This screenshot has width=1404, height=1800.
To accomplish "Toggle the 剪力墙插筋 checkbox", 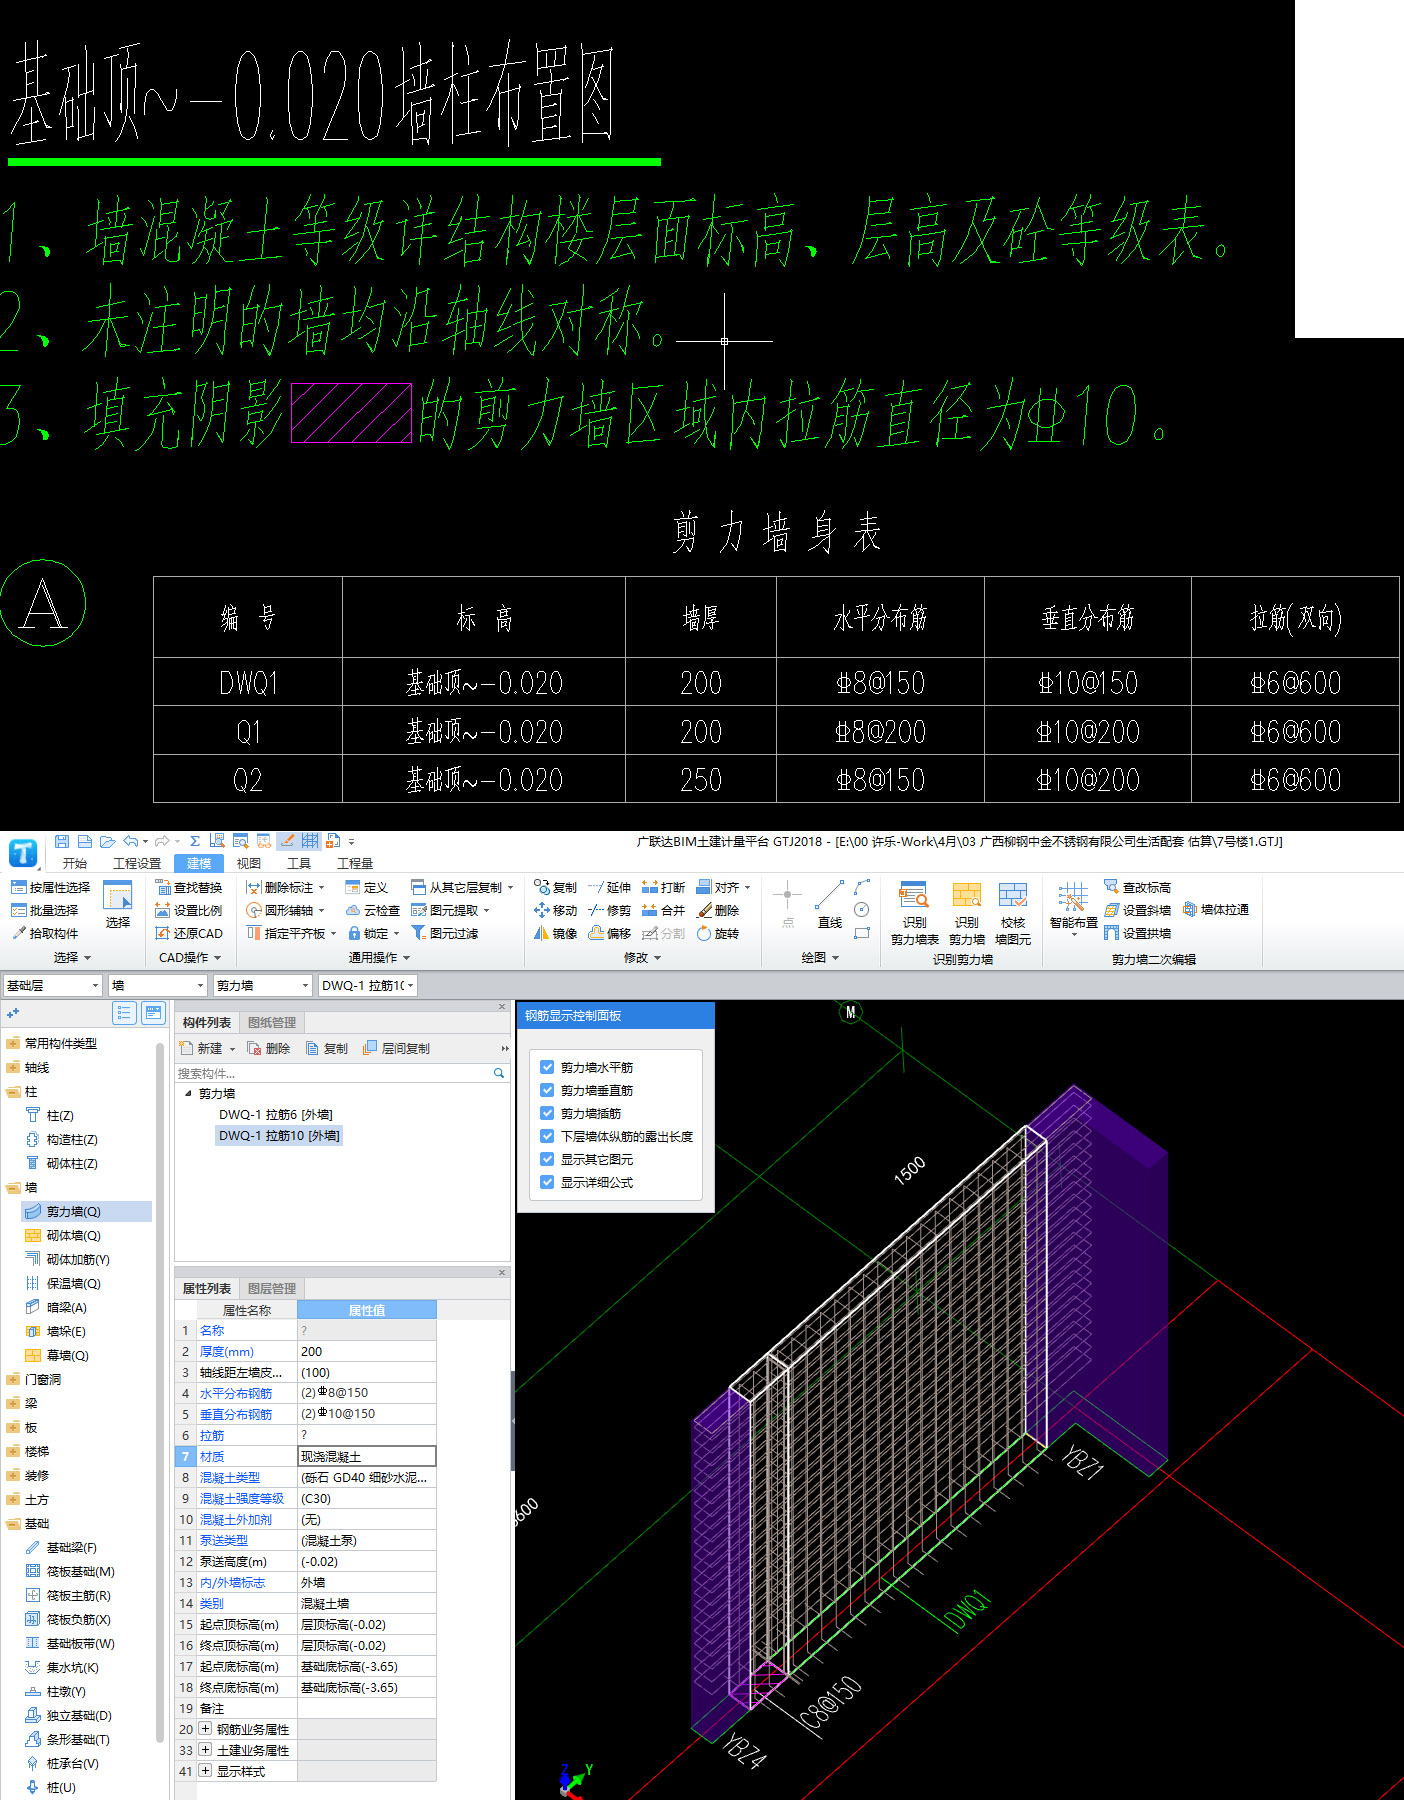I will pyautogui.click(x=547, y=1113).
